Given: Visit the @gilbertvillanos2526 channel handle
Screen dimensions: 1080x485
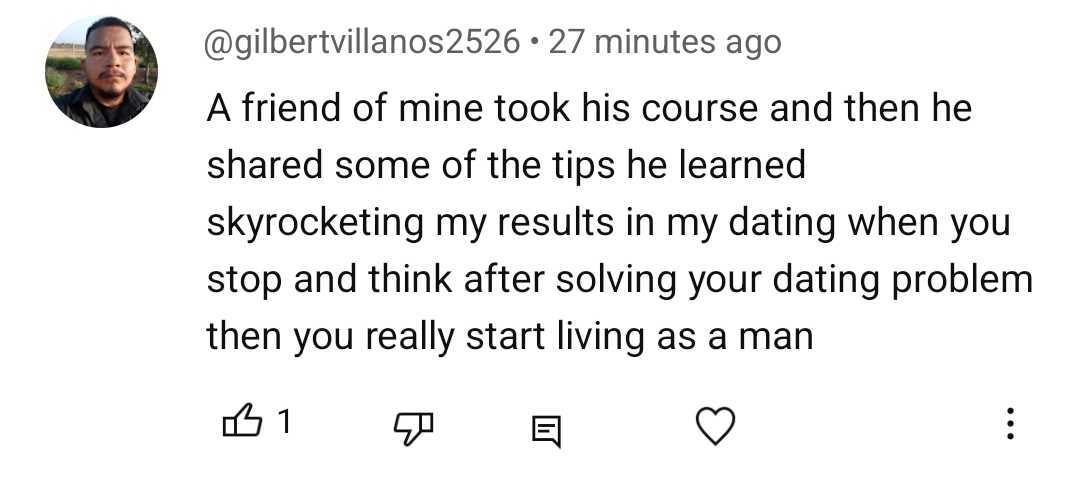Looking at the screenshot, I should coord(363,42).
